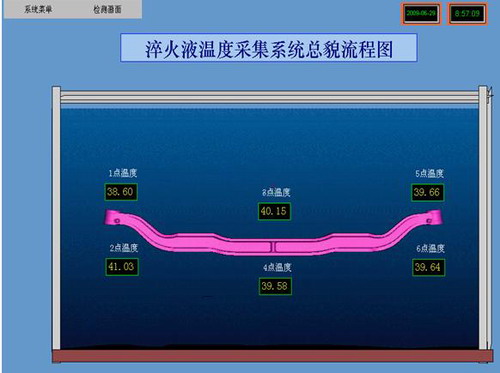Click the clock display showing 8:57:09
Viewport: 500px width, 373px height.
pos(467,14)
